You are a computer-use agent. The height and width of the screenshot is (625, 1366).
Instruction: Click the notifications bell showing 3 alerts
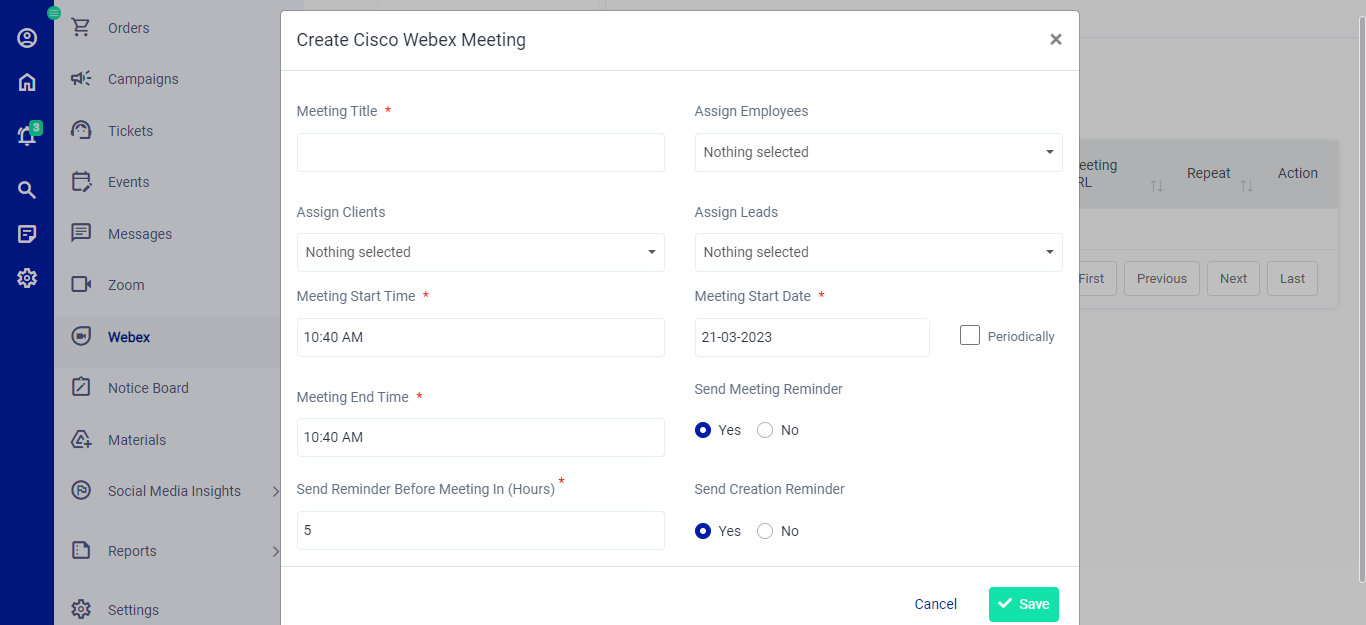pos(27,137)
